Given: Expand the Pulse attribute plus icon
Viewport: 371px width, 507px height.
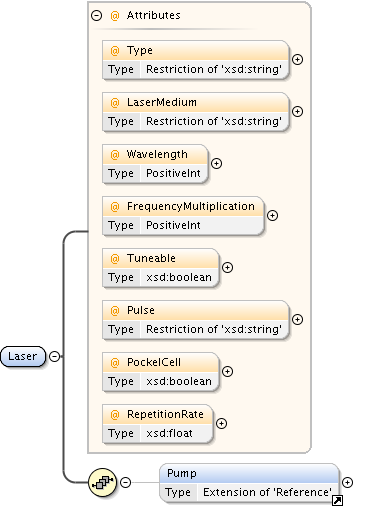Looking at the screenshot, I should click(x=297, y=320).
